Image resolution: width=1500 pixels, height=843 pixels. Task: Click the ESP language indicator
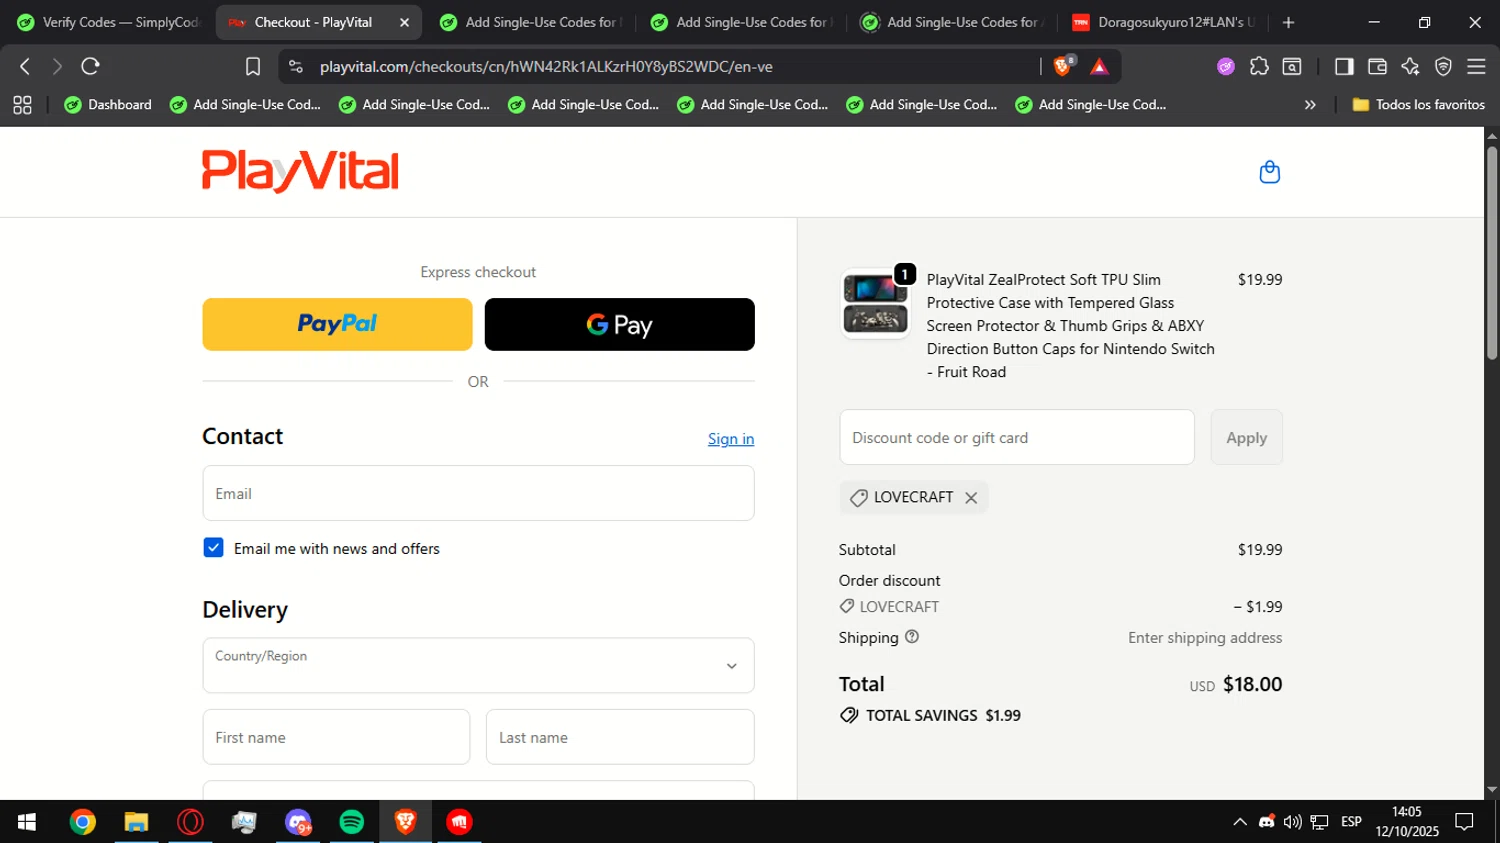click(1351, 822)
